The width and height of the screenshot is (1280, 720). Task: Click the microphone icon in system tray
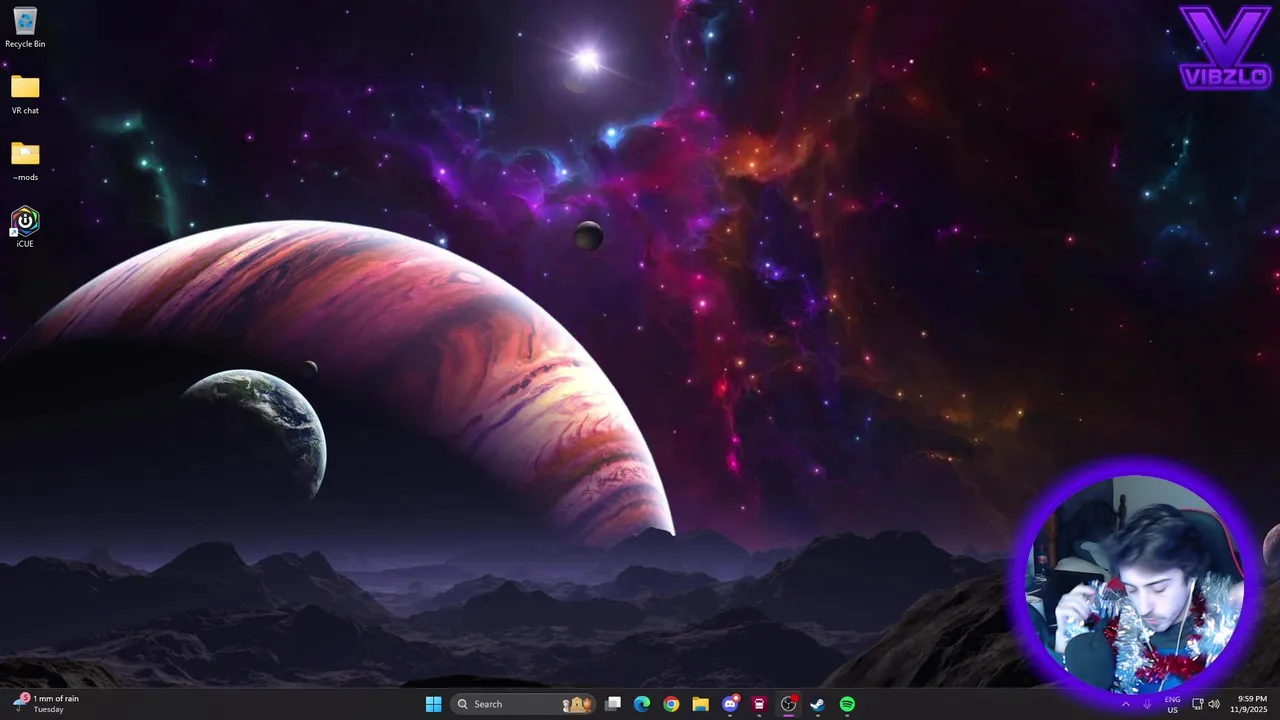[x=1147, y=704]
